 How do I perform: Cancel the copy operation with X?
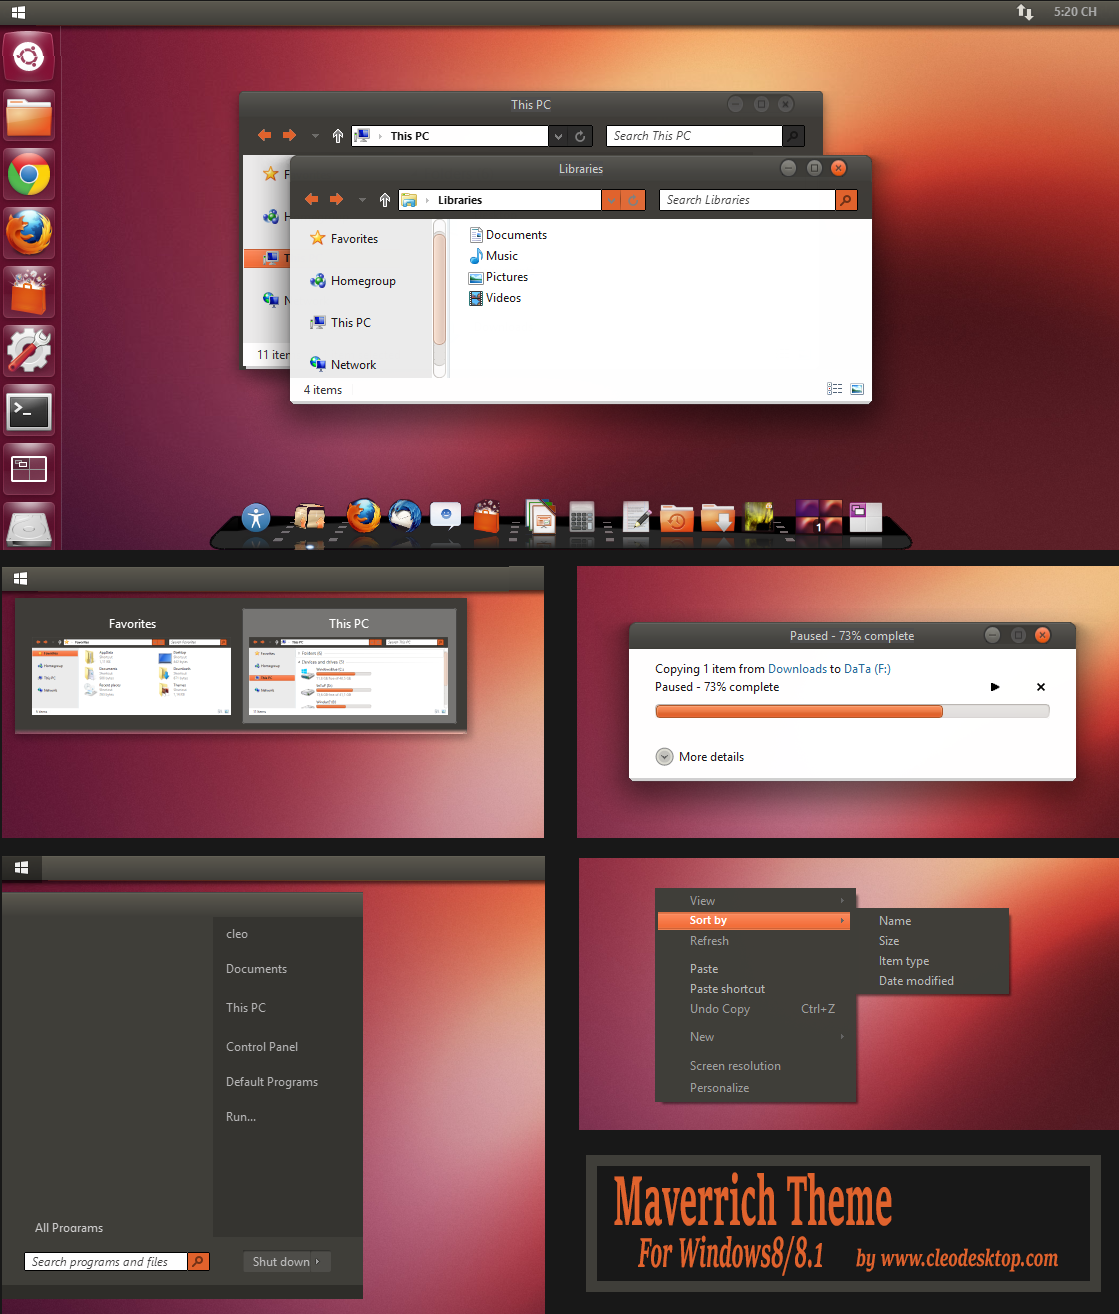point(1041,687)
